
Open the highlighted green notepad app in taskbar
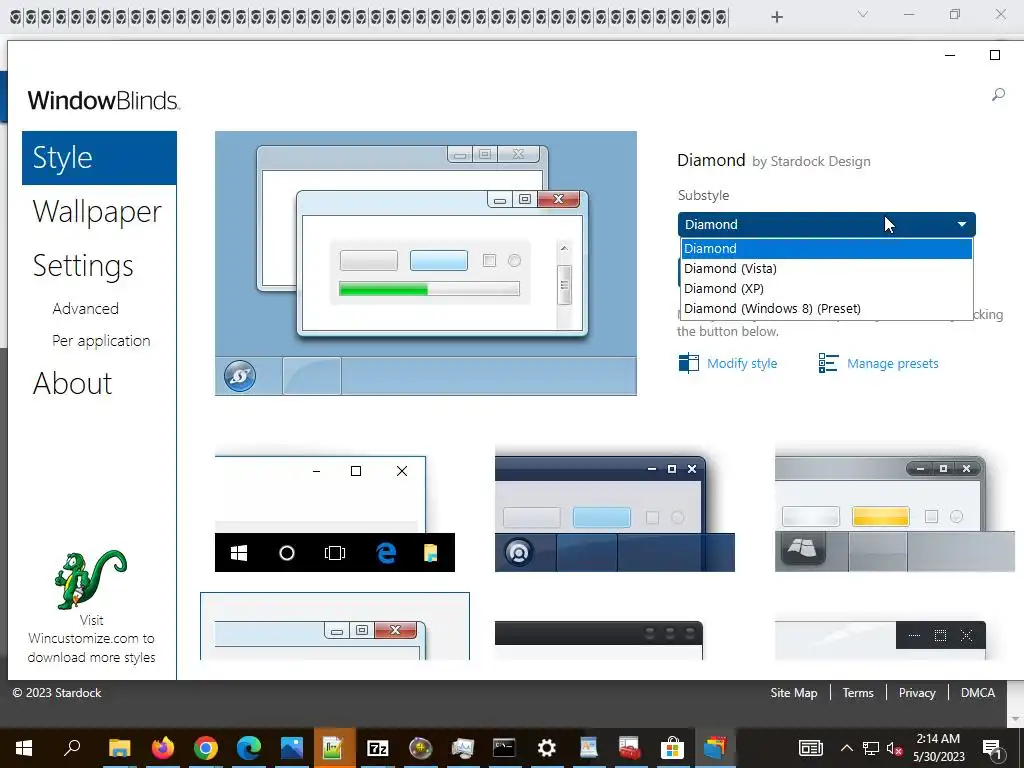(x=334, y=748)
